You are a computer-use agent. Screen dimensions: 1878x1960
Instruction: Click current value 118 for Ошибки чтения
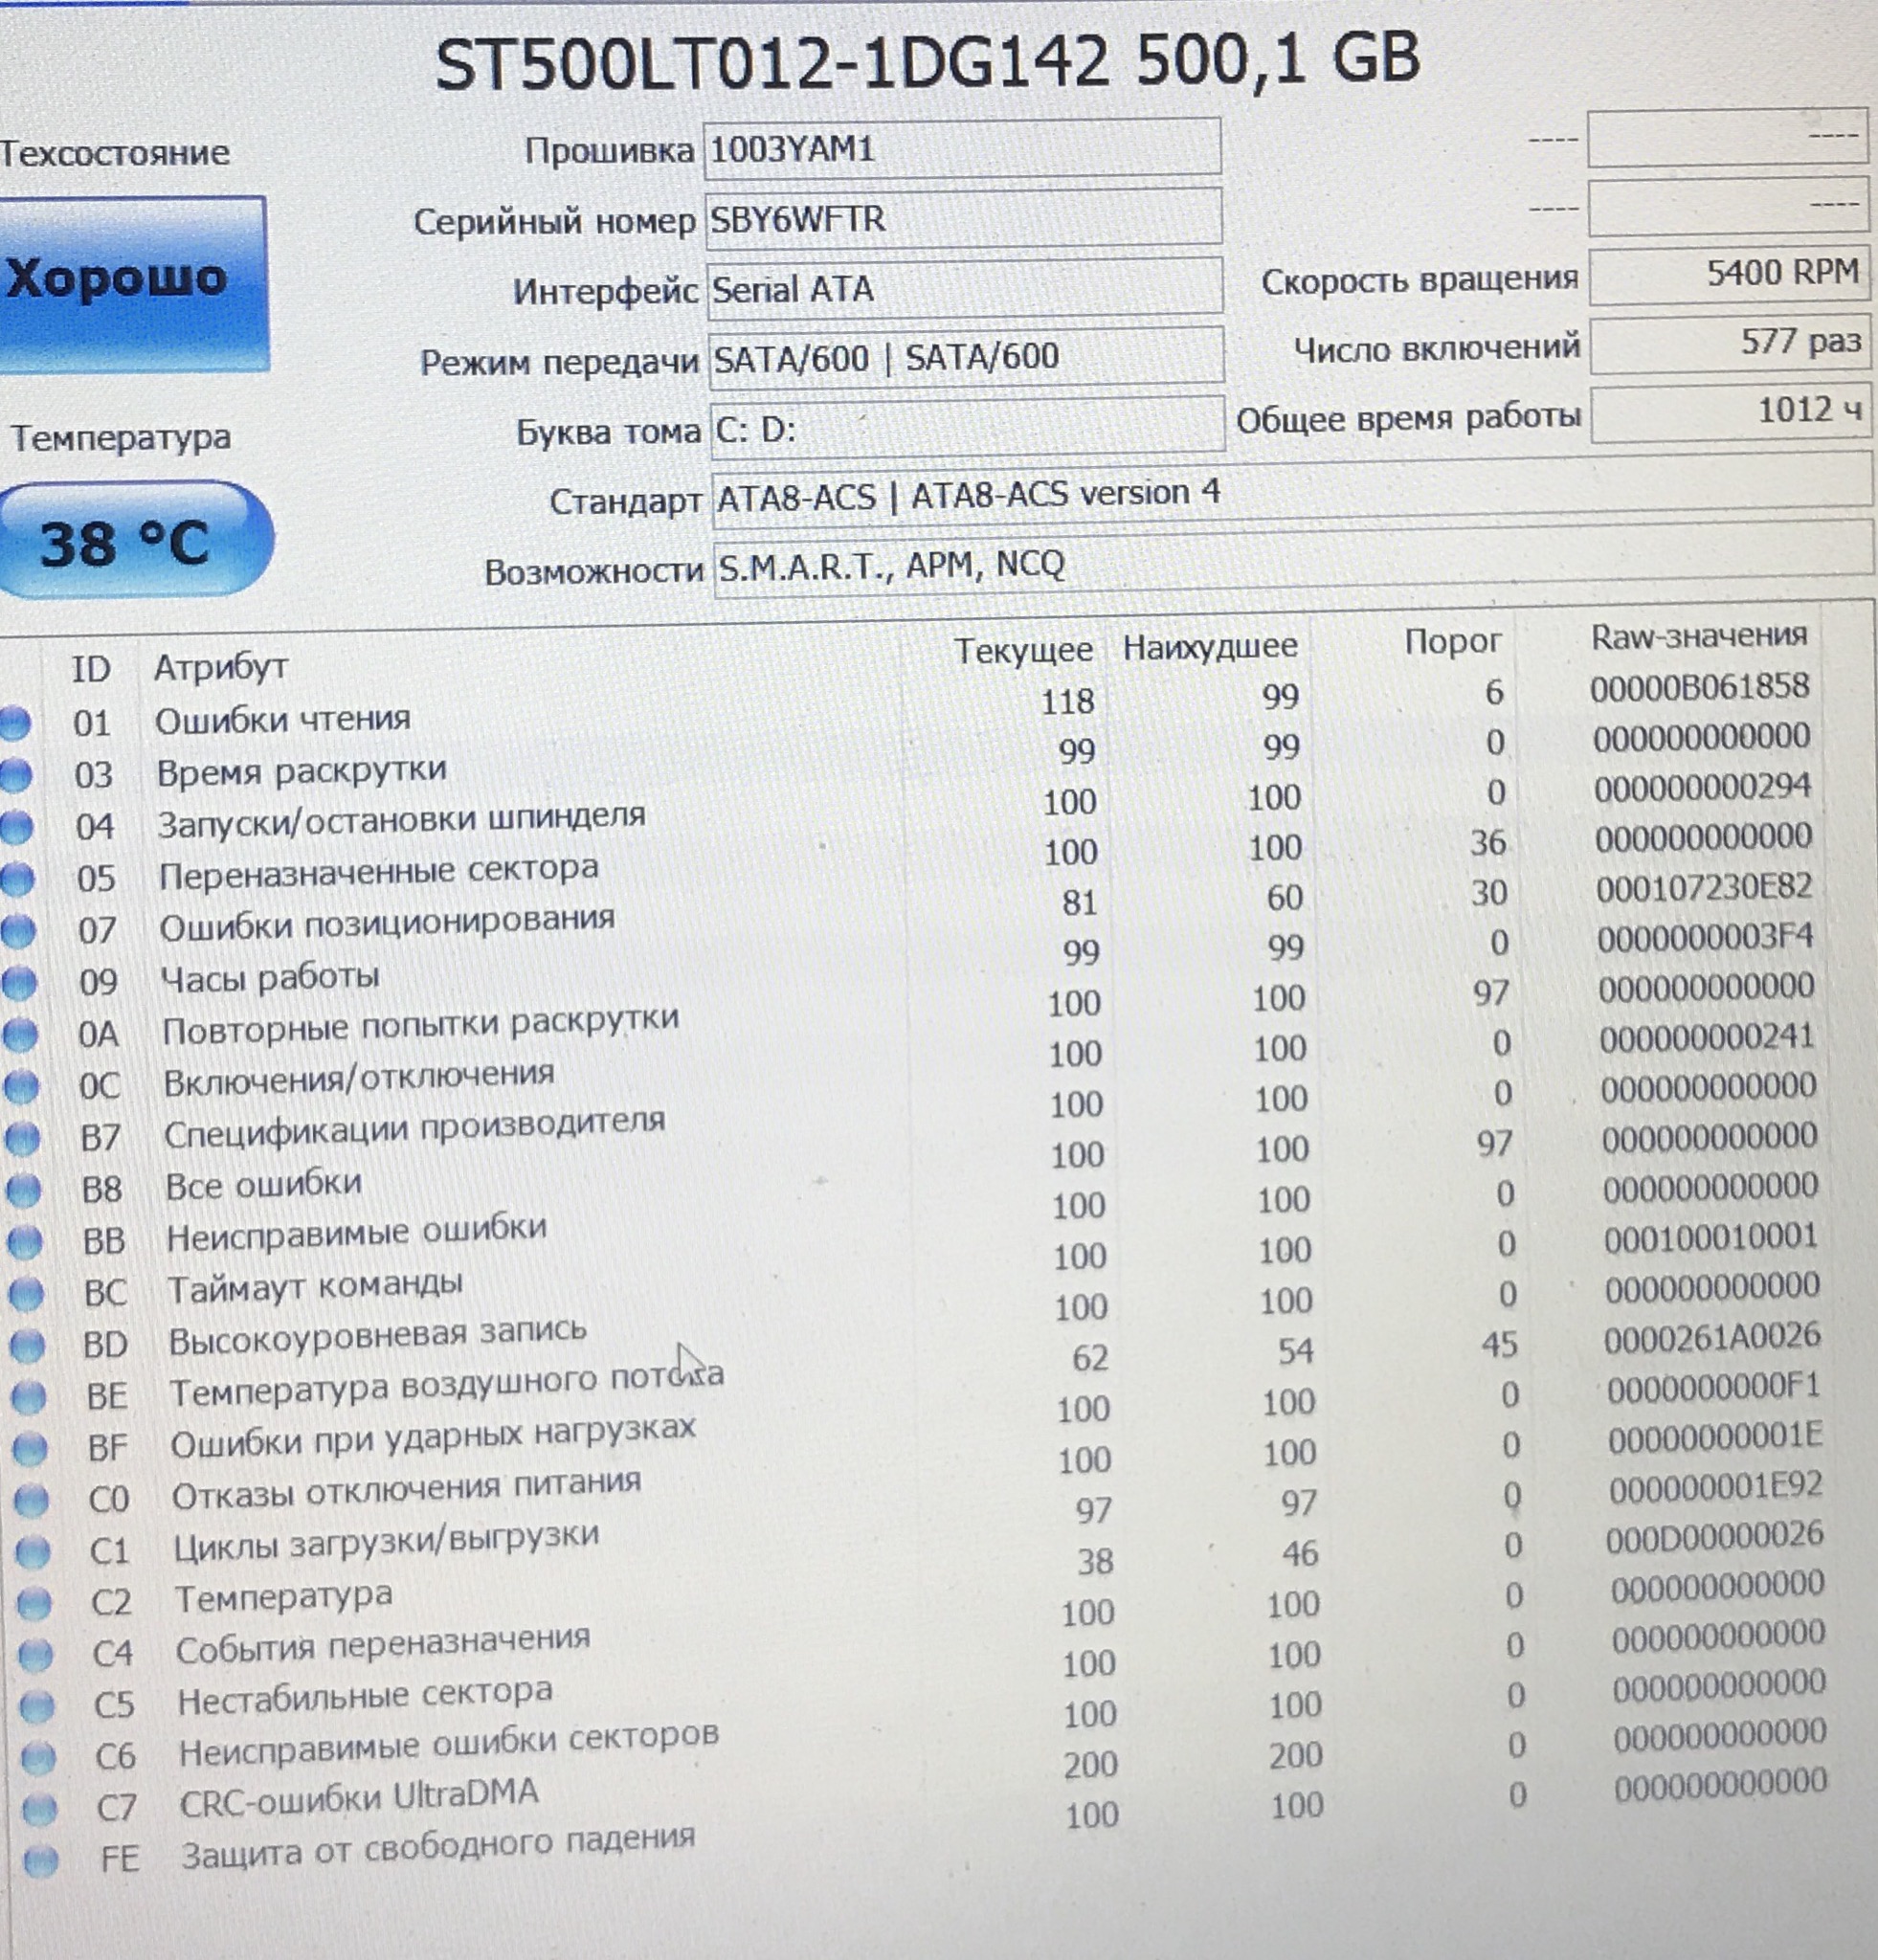[x=1067, y=701]
